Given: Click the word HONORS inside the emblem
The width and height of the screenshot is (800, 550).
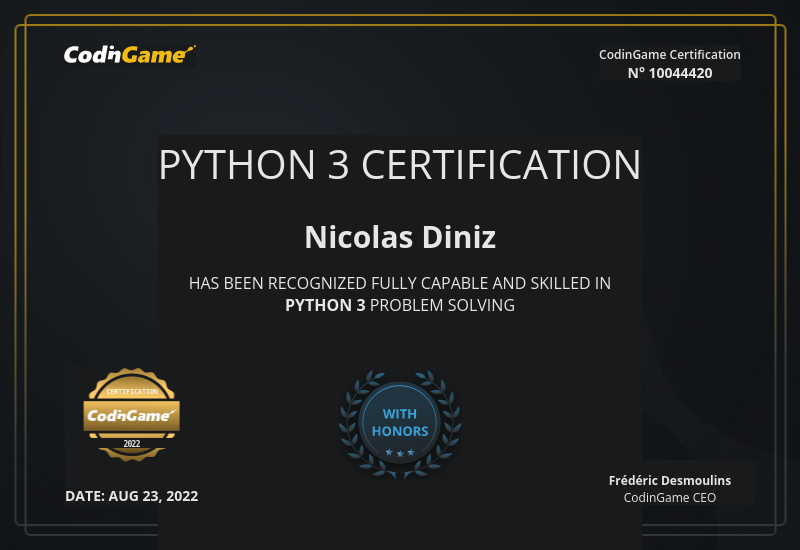Looking at the screenshot, I should [x=400, y=431].
